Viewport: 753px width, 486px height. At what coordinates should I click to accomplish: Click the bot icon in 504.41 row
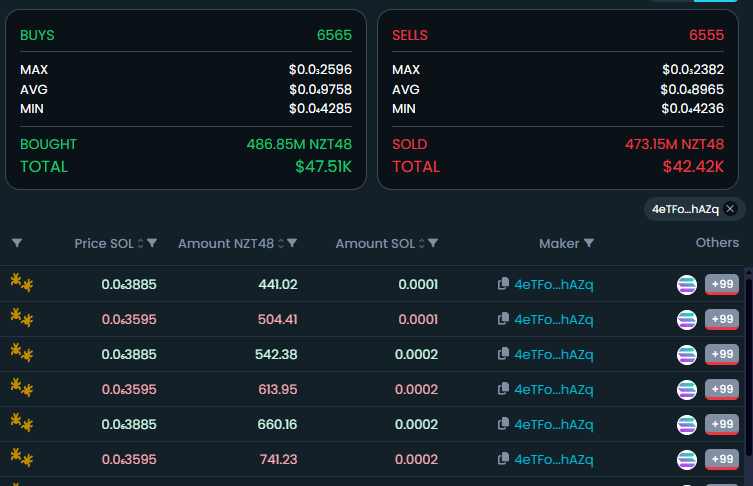tap(22, 318)
